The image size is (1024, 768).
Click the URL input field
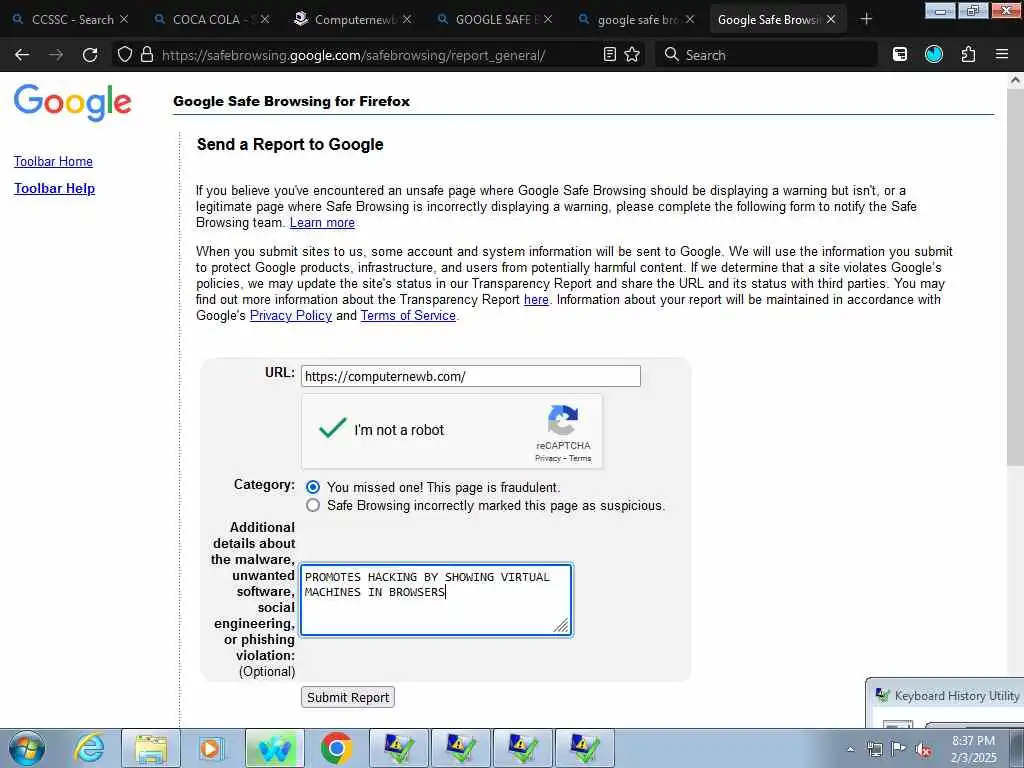(471, 376)
